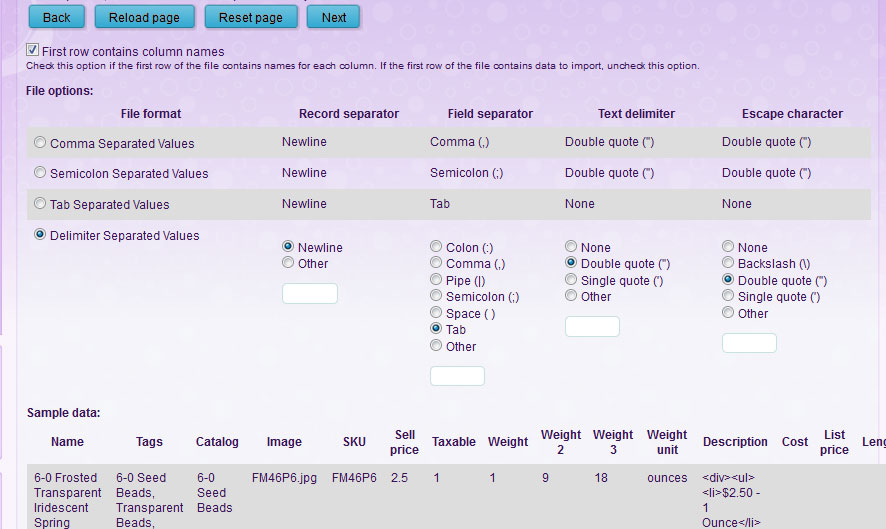This screenshot has height=529, width=886.
Task: Focus the custom field separator input box
Action: 457,376
